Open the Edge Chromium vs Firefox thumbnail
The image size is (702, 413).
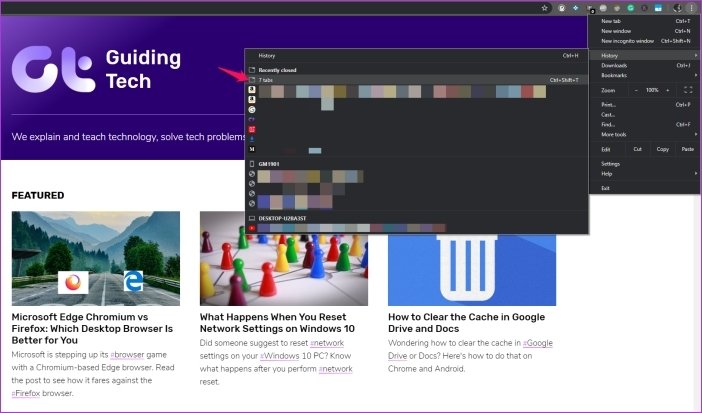(96, 257)
